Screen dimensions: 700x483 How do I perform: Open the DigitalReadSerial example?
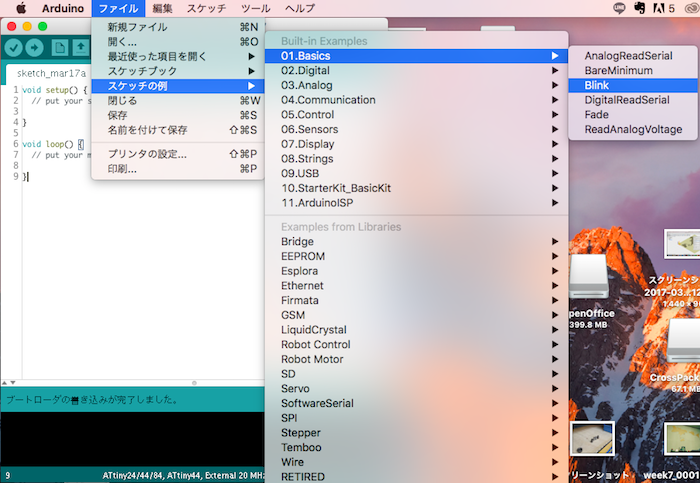pos(633,100)
